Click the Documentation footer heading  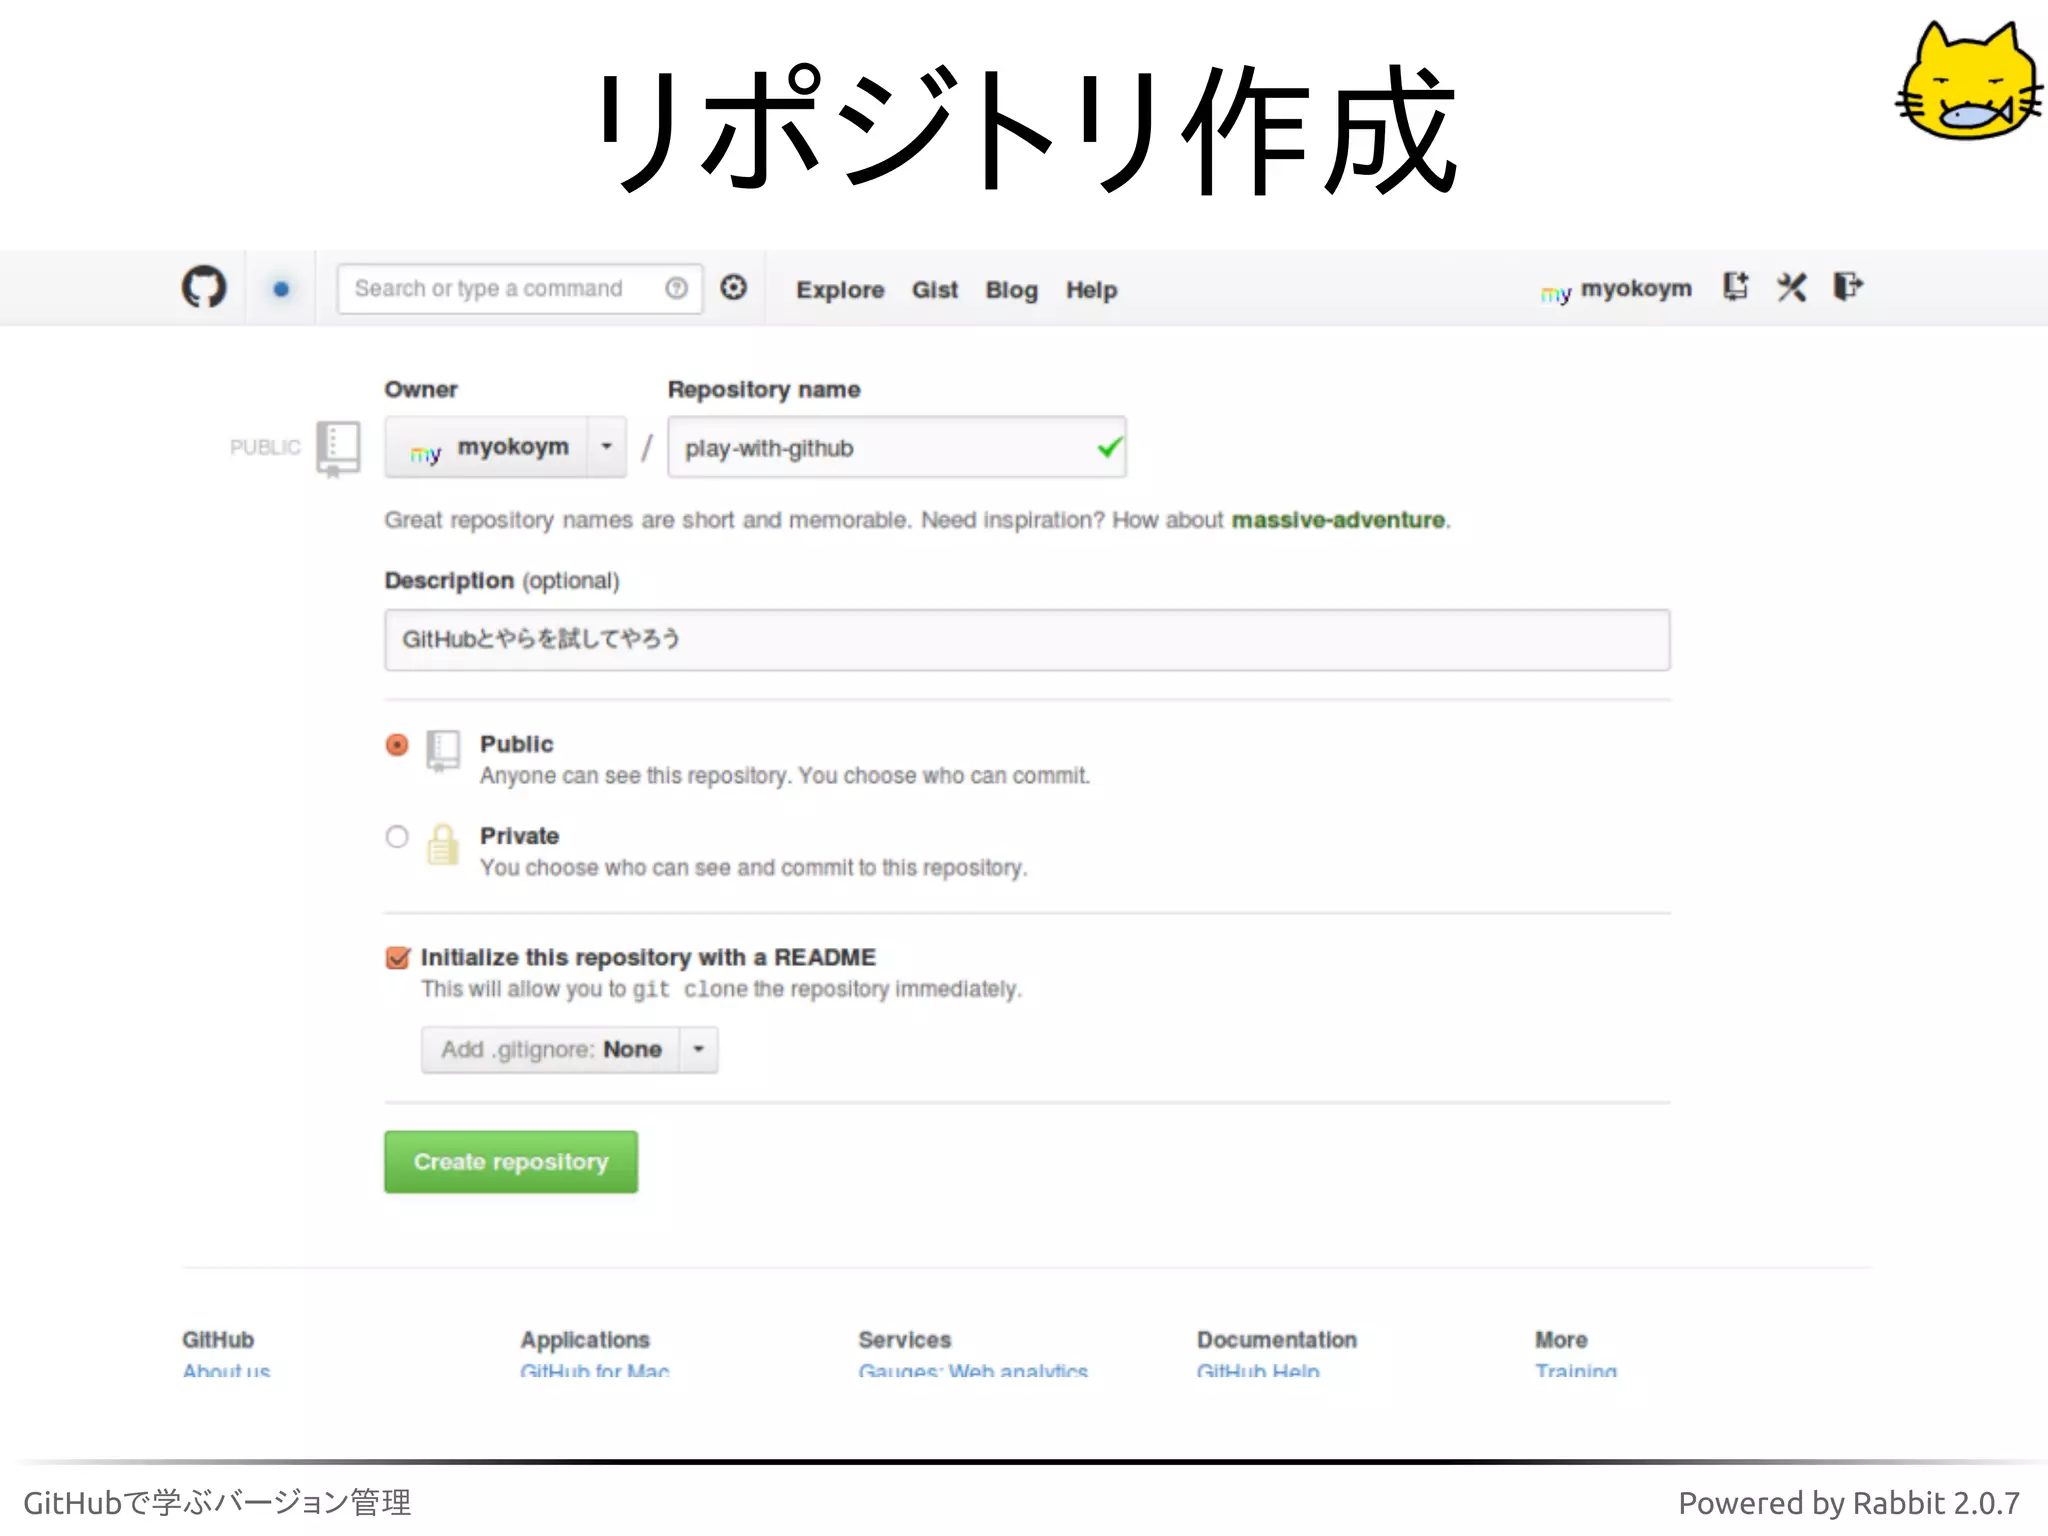[1277, 1340]
